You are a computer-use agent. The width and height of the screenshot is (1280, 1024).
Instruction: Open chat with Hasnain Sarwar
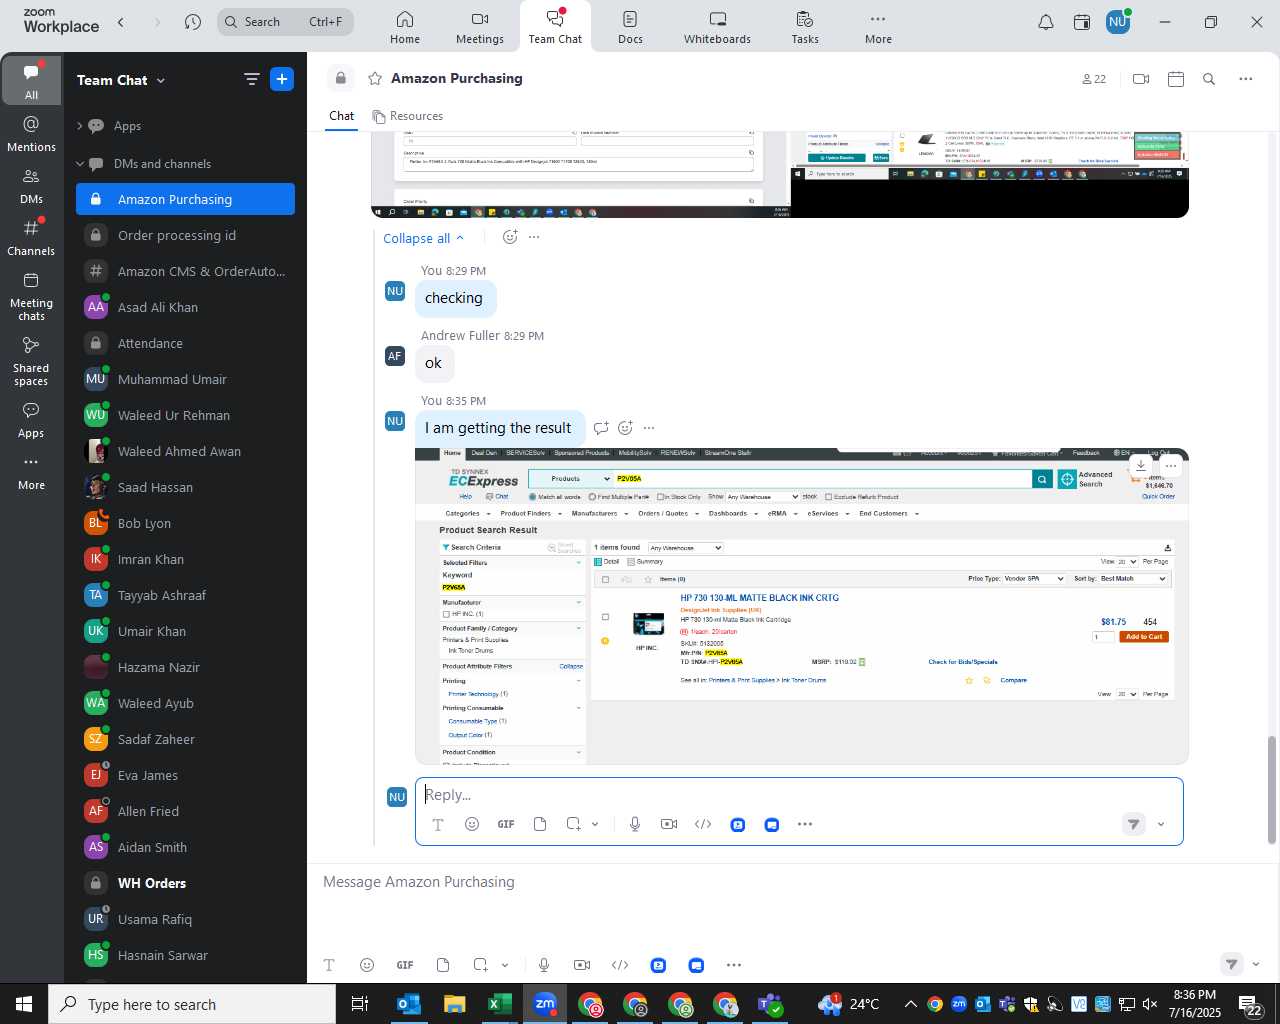coord(186,955)
